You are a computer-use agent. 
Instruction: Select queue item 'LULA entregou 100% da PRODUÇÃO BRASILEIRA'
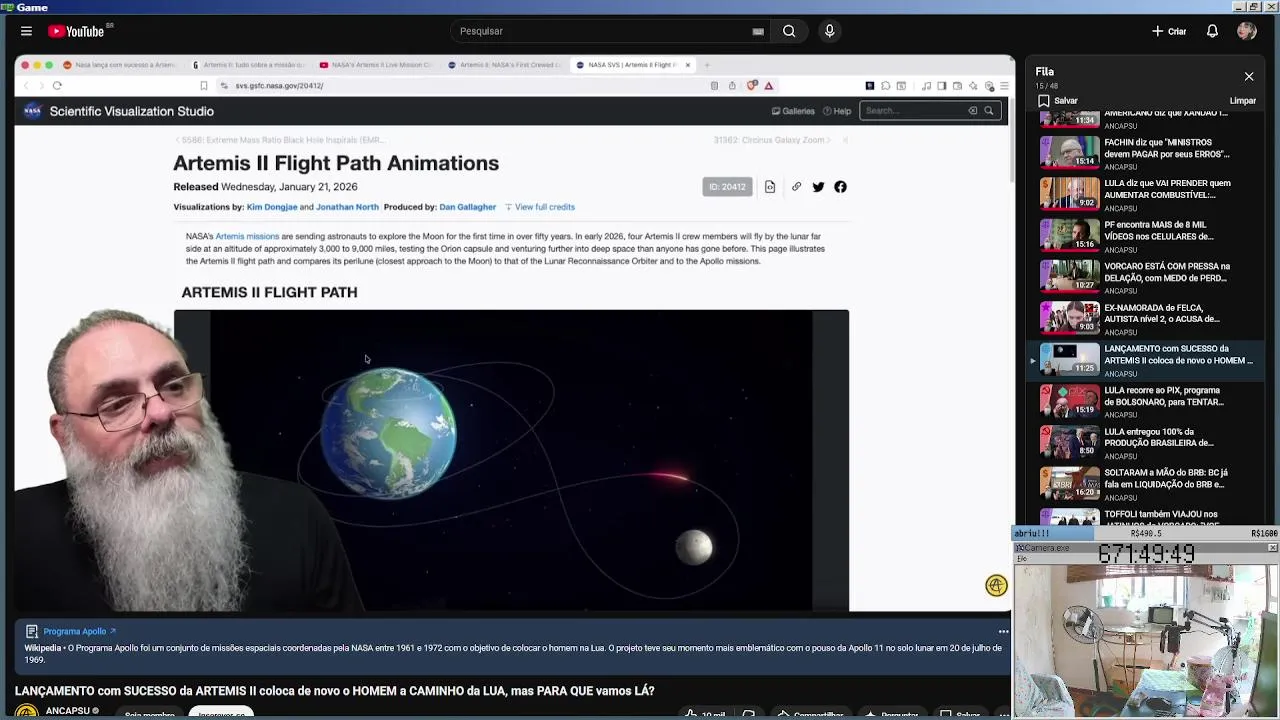coord(1146,443)
